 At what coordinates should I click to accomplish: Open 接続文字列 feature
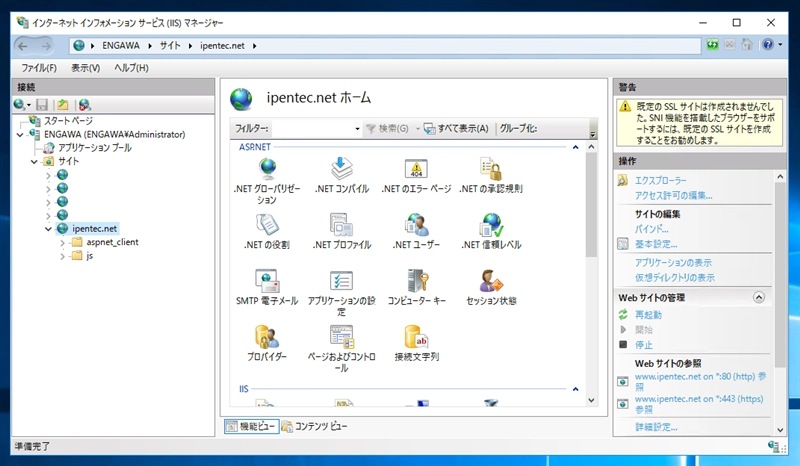(x=416, y=344)
